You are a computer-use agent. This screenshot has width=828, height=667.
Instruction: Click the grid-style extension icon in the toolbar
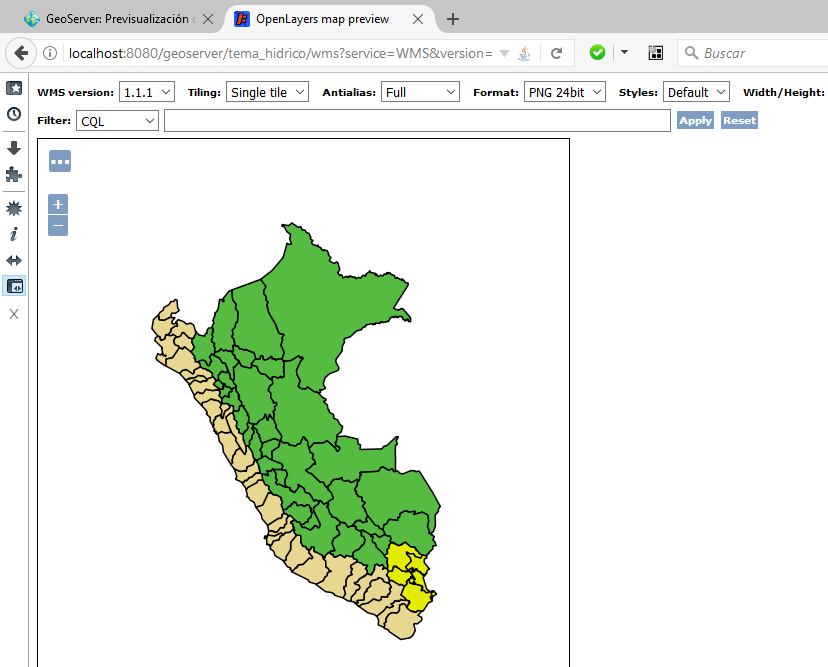pyautogui.click(x=655, y=52)
